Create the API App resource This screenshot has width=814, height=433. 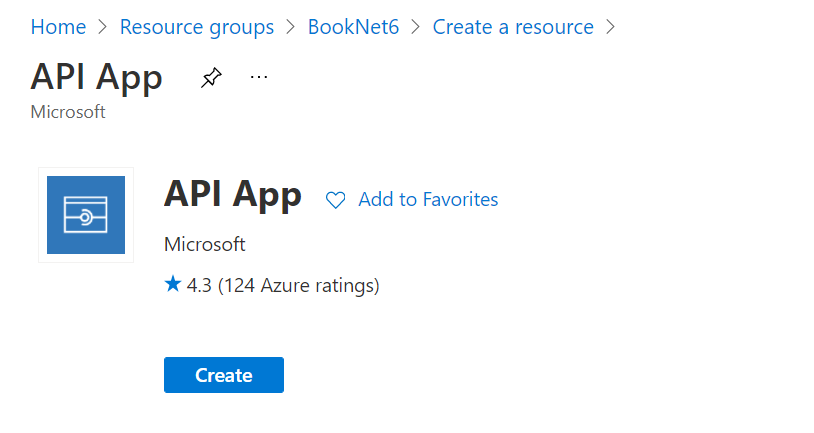pyautogui.click(x=224, y=375)
